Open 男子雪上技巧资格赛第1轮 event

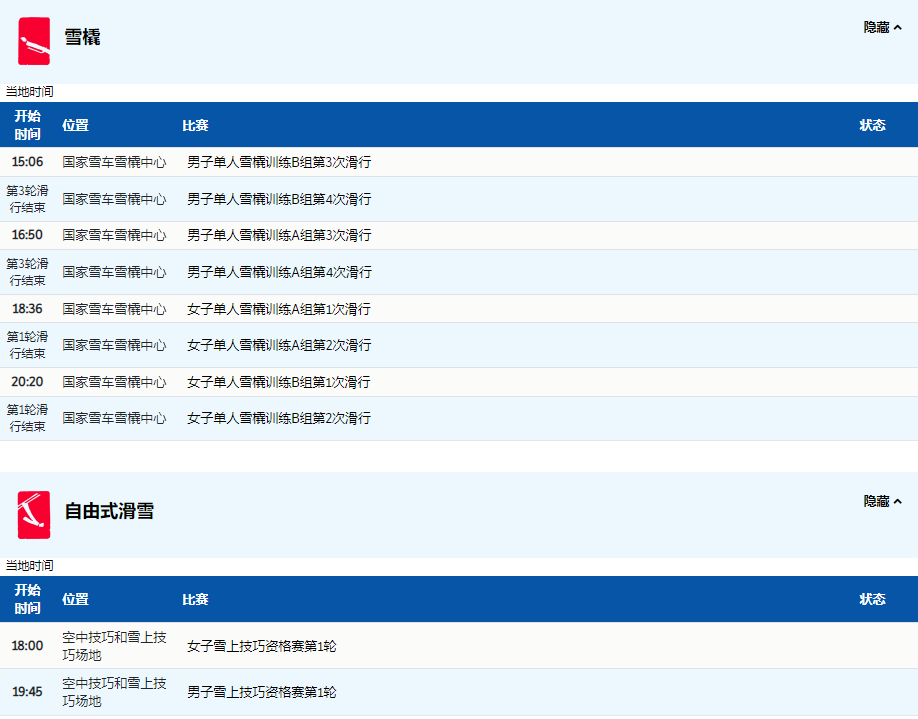pyautogui.click(x=262, y=692)
